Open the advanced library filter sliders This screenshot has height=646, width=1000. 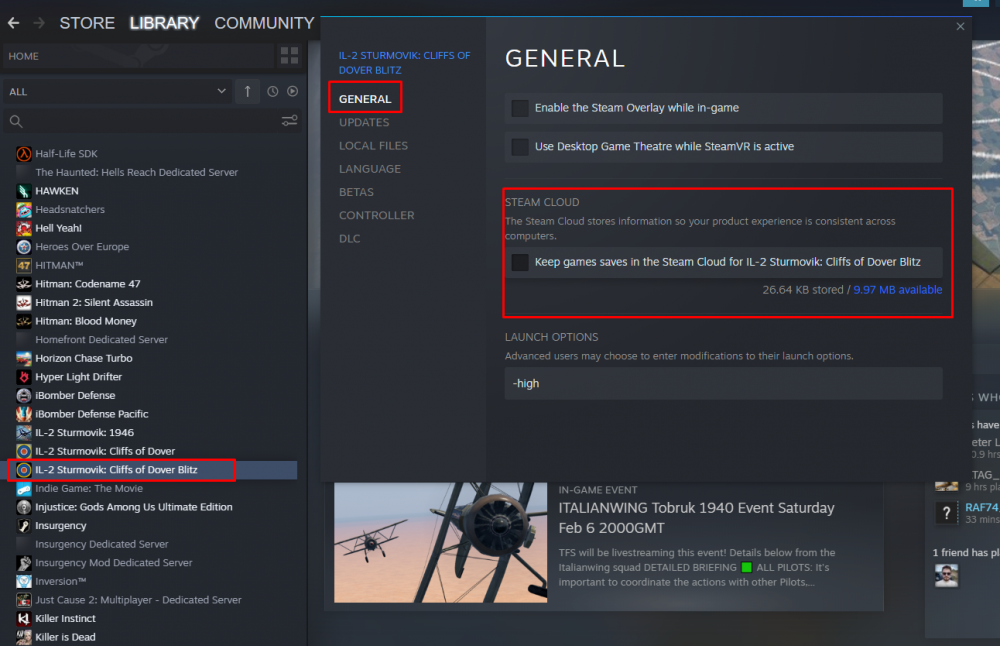pyautogui.click(x=289, y=120)
